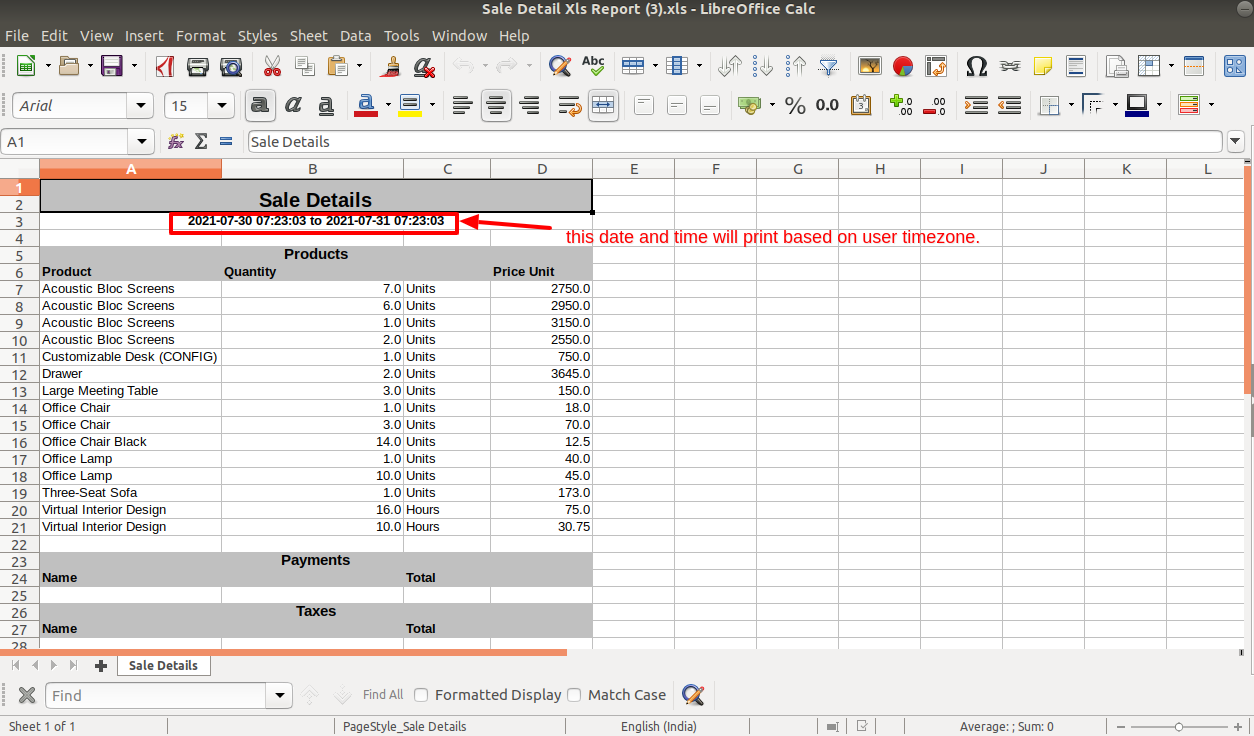Open the Function Wizard

(176, 142)
